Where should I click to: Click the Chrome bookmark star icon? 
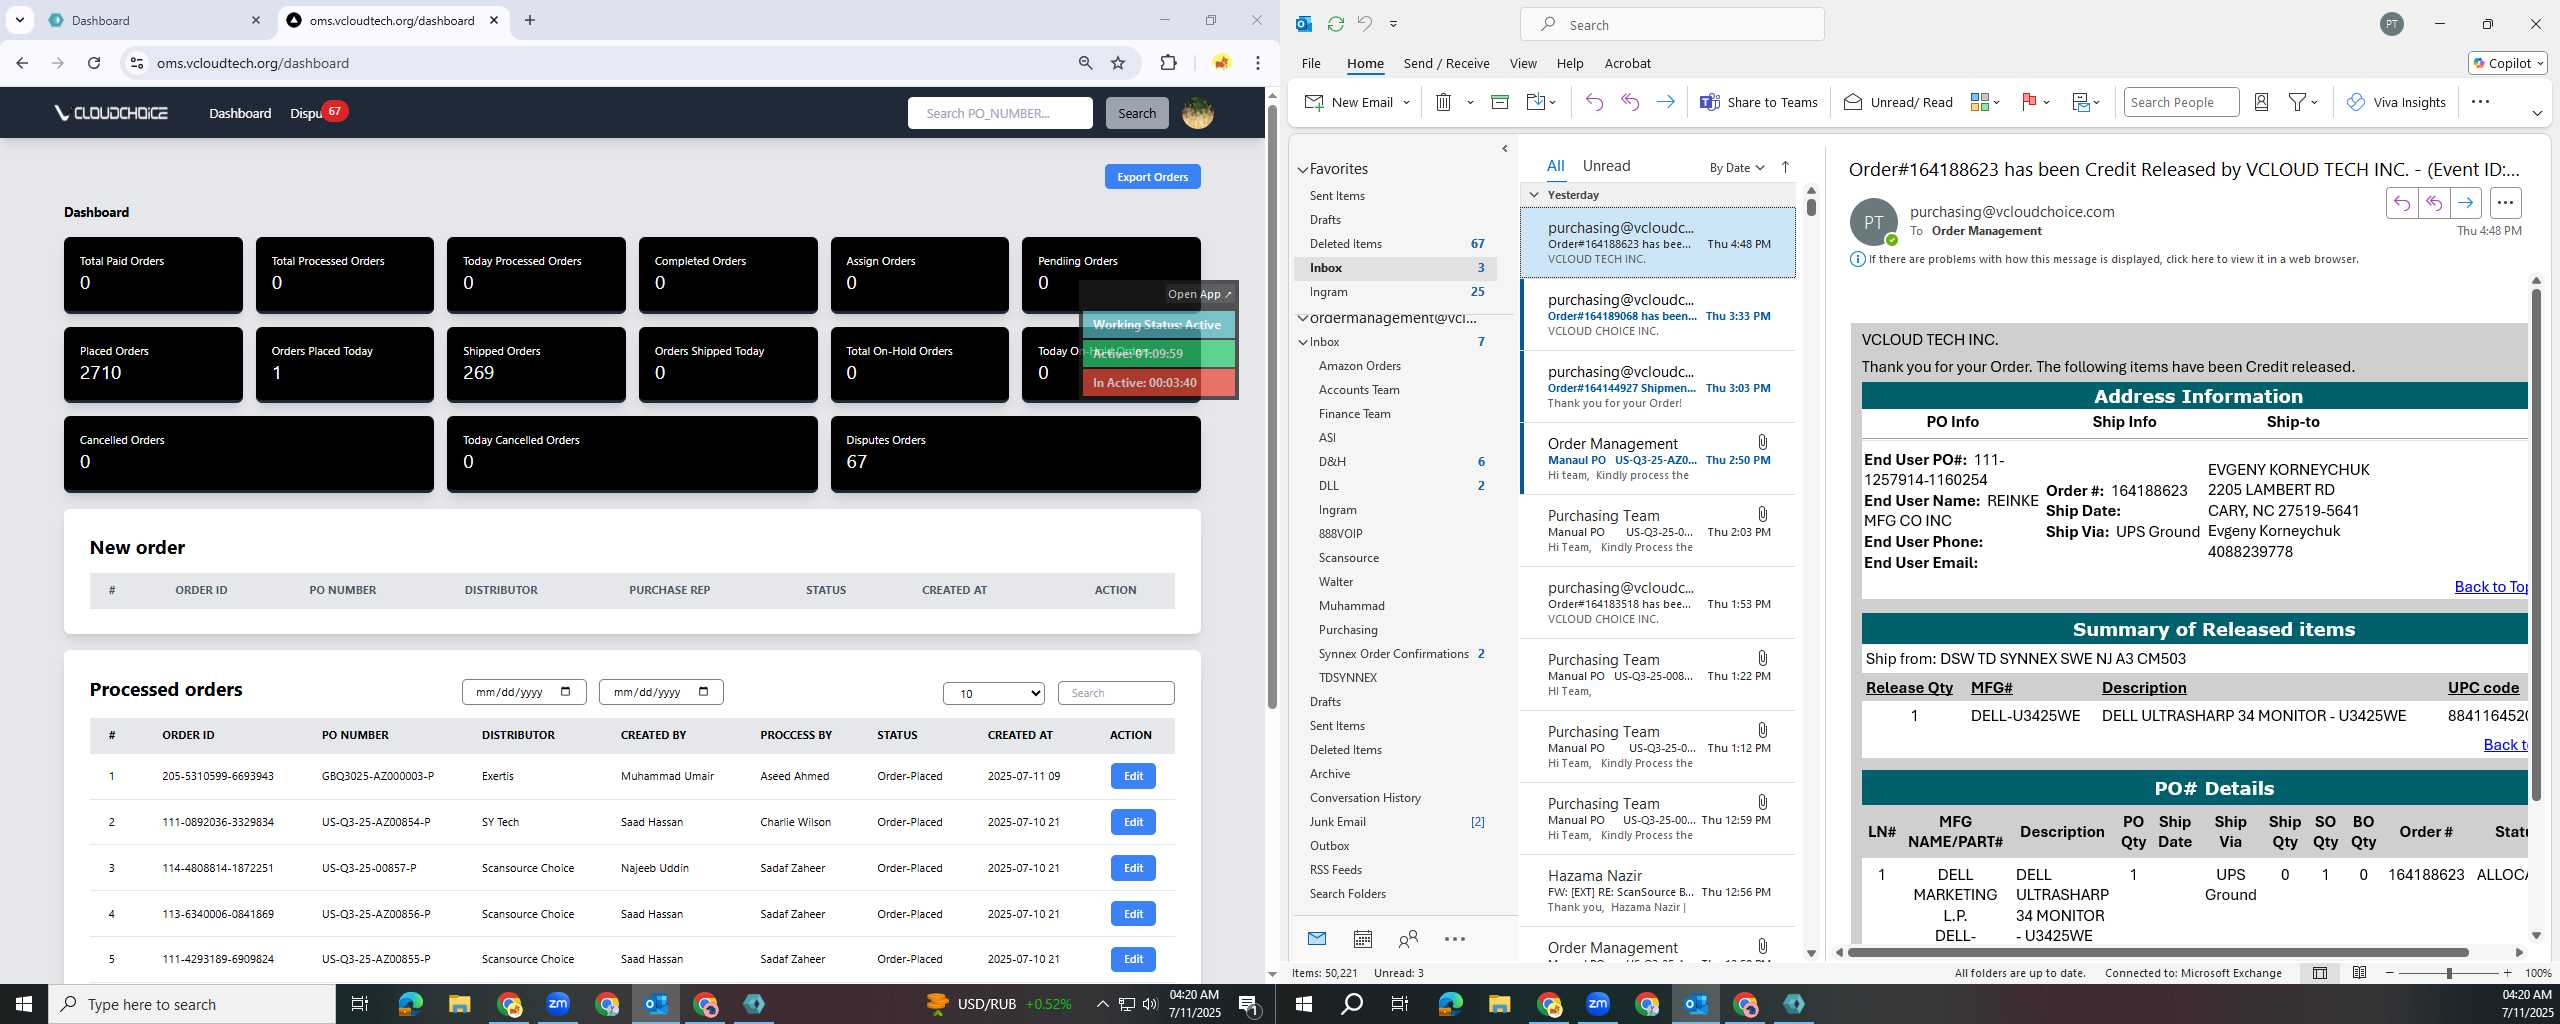(1118, 63)
